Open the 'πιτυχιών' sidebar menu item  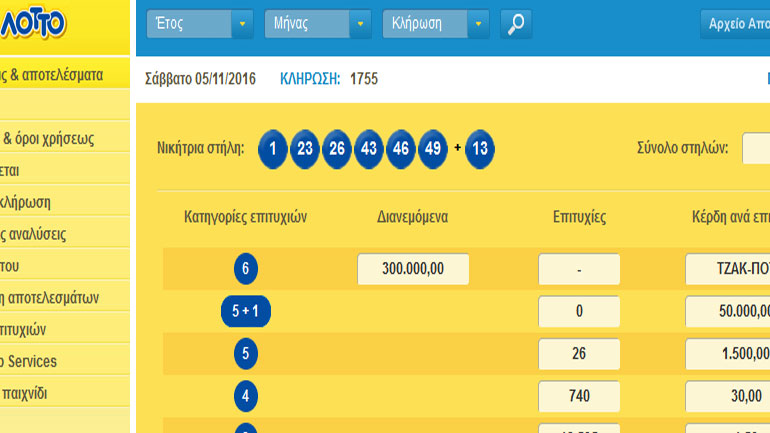point(65,329)
